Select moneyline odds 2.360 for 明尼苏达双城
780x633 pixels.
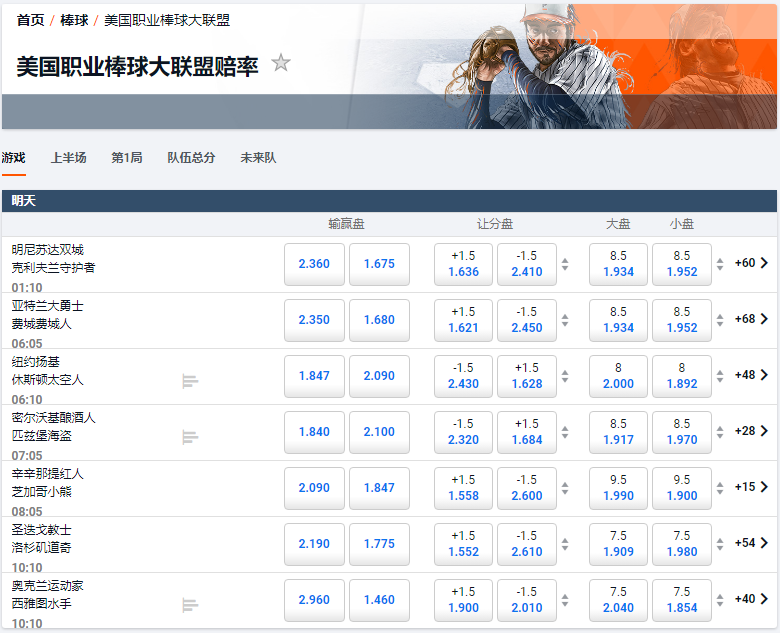pos(314,264)
